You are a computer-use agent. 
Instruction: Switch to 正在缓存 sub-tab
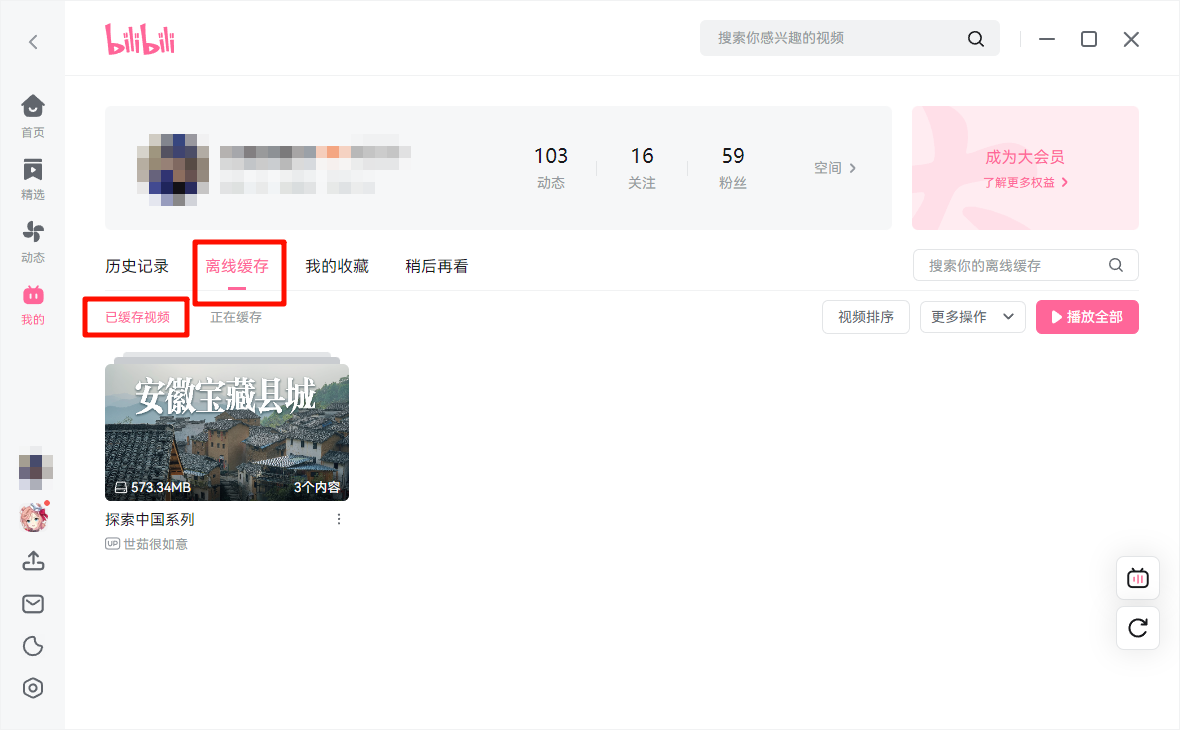click(236, 317)
